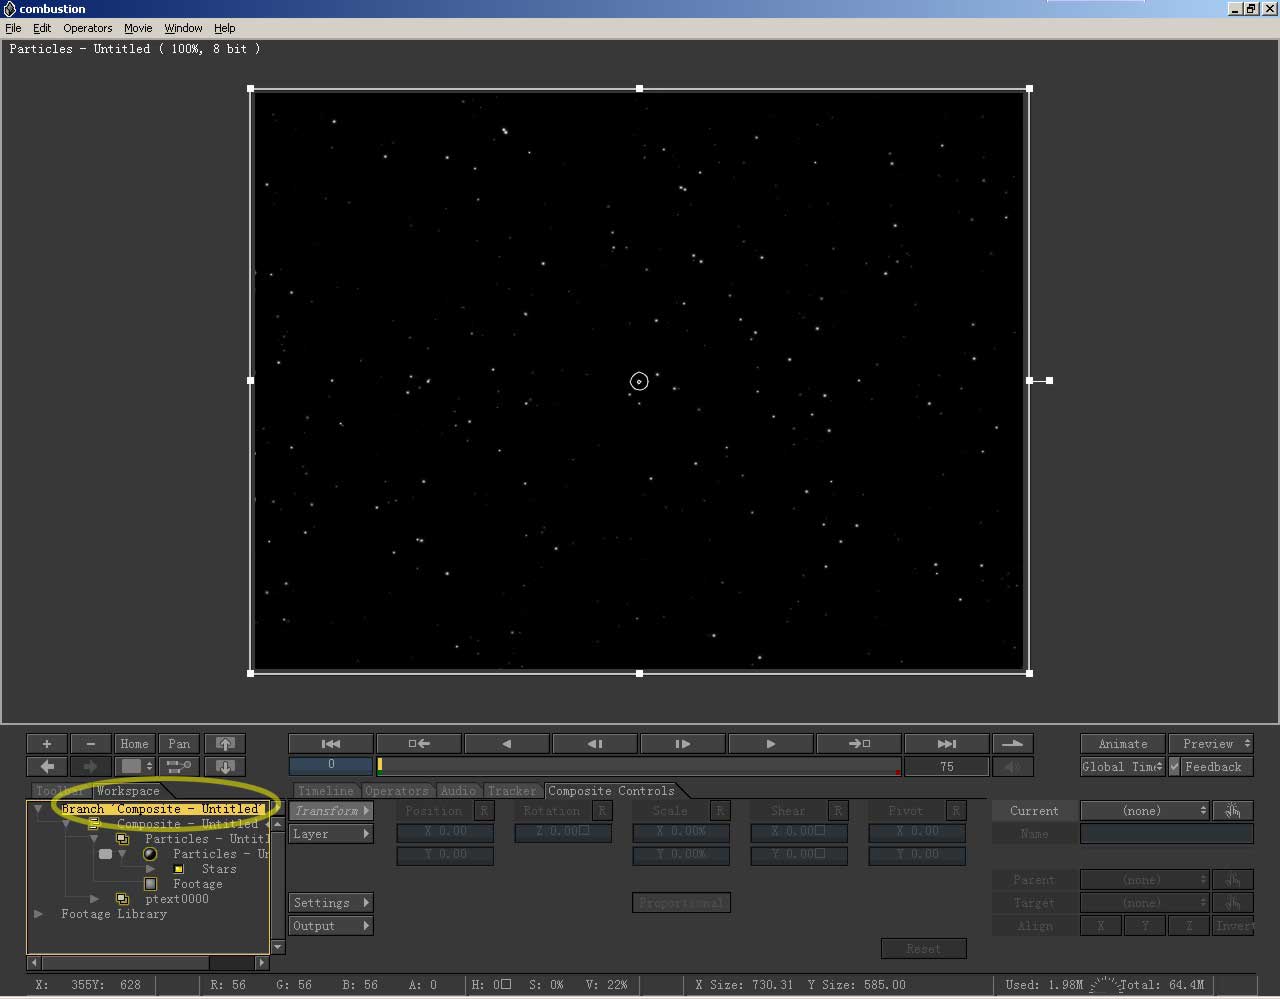The image size is (1280, 999).
Task: Switch to the Timeline tab
Action: (325, 791)
